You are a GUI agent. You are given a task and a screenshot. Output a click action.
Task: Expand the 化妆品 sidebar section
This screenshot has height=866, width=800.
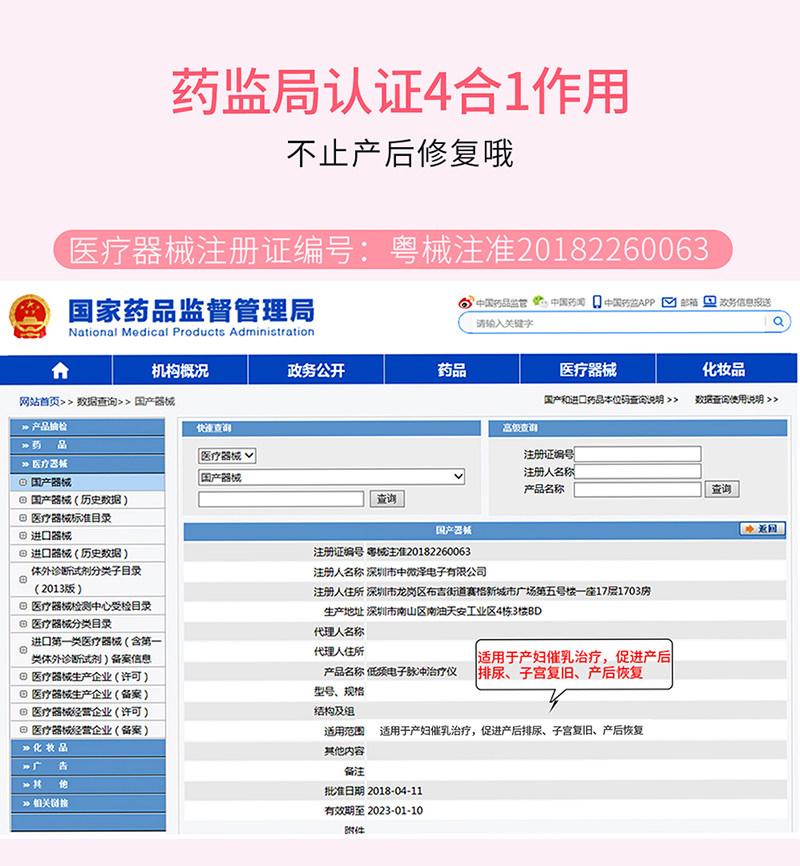coord(88,748)
